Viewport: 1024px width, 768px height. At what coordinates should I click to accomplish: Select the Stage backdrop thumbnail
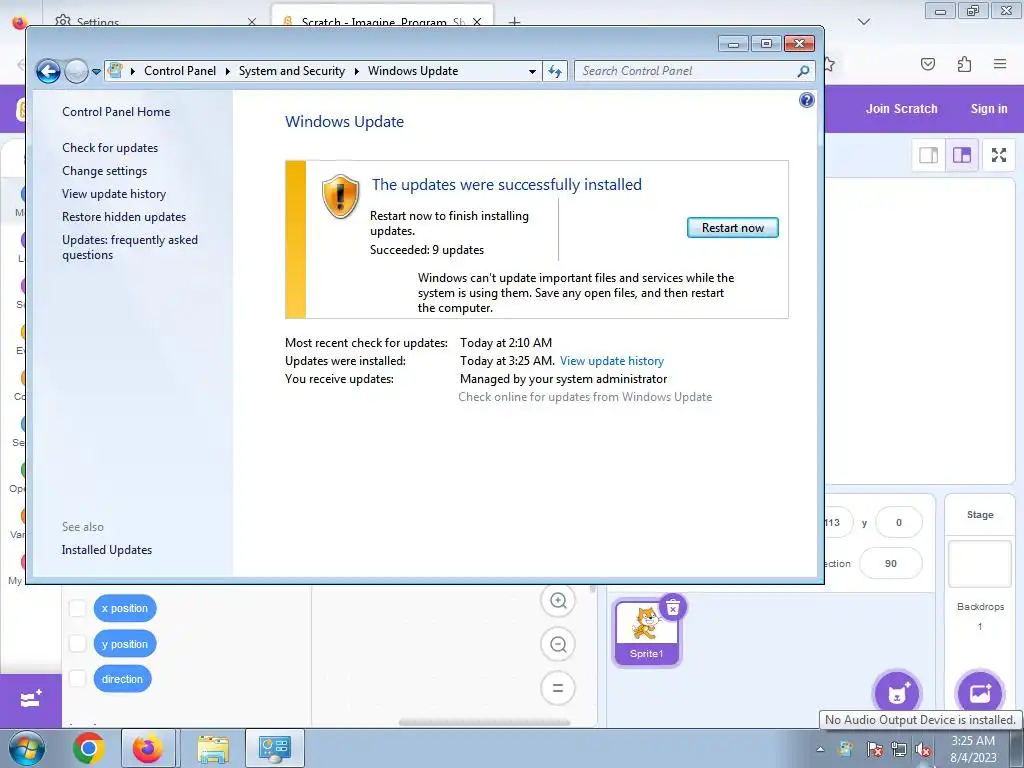coord(980,564)
